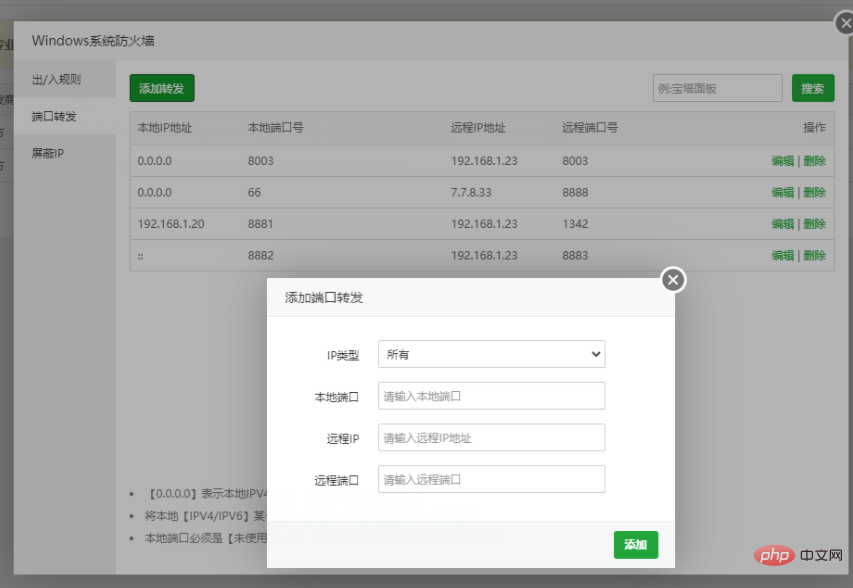The image size is (853, 588).
Task: Switch to the 端口转发 tab
Action: click(65, 116)
